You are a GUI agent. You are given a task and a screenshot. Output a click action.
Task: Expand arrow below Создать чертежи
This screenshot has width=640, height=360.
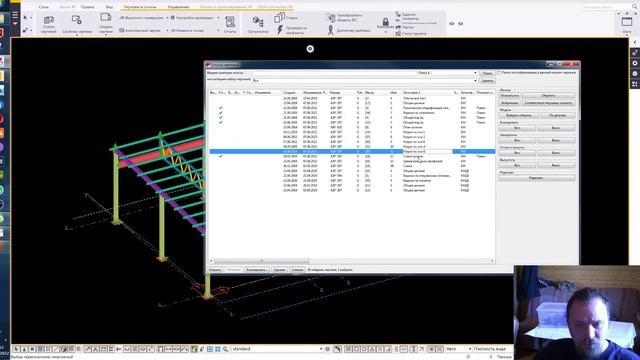(x=106, y=35)
